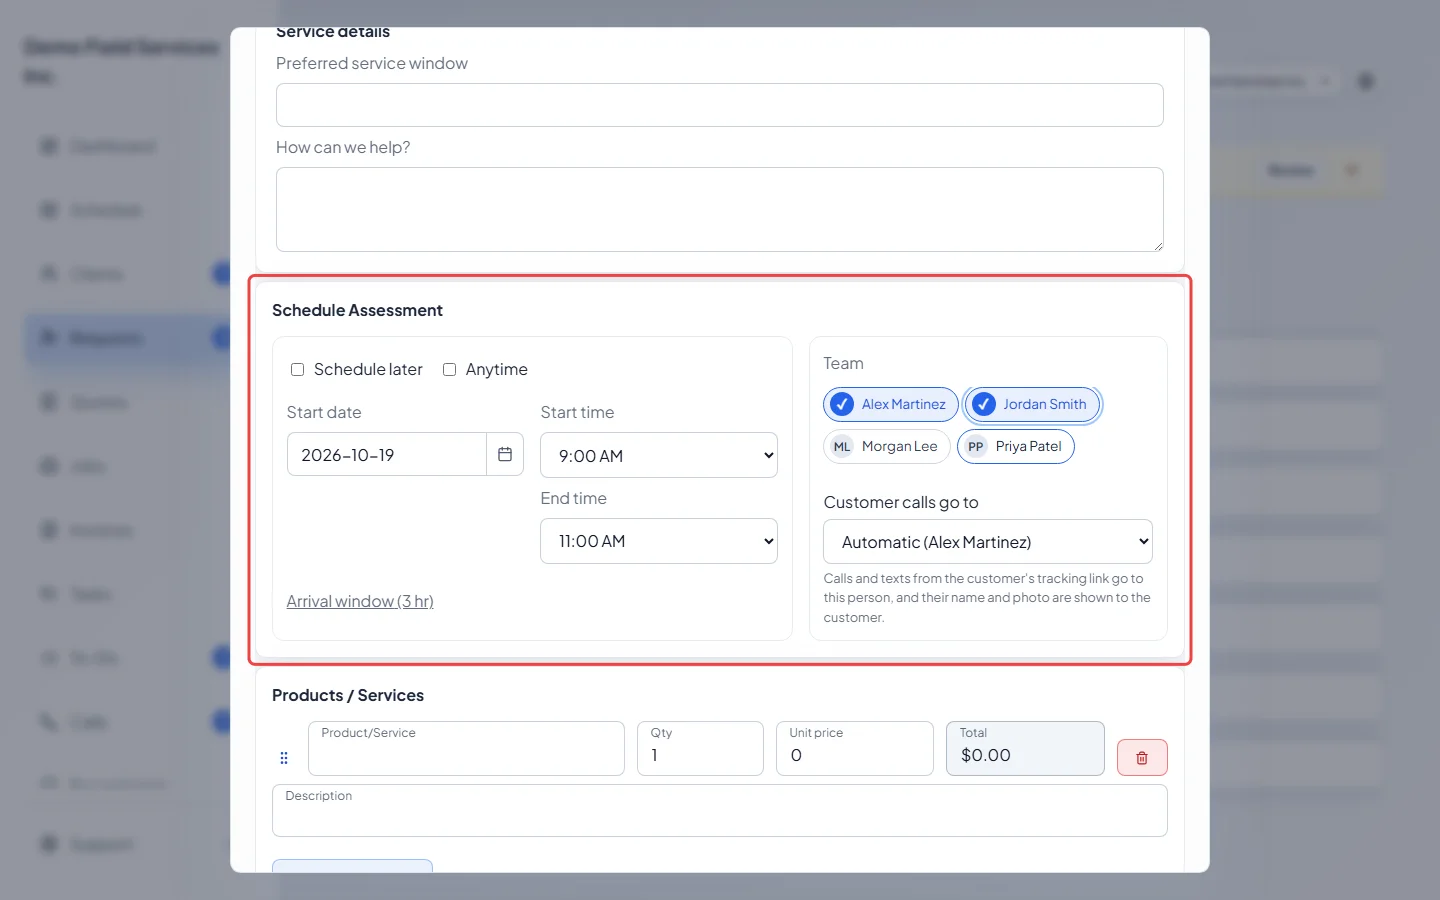This screenshot has height=900, width=1440.
Task: Select the Unit price field
Action: (855, 748)
